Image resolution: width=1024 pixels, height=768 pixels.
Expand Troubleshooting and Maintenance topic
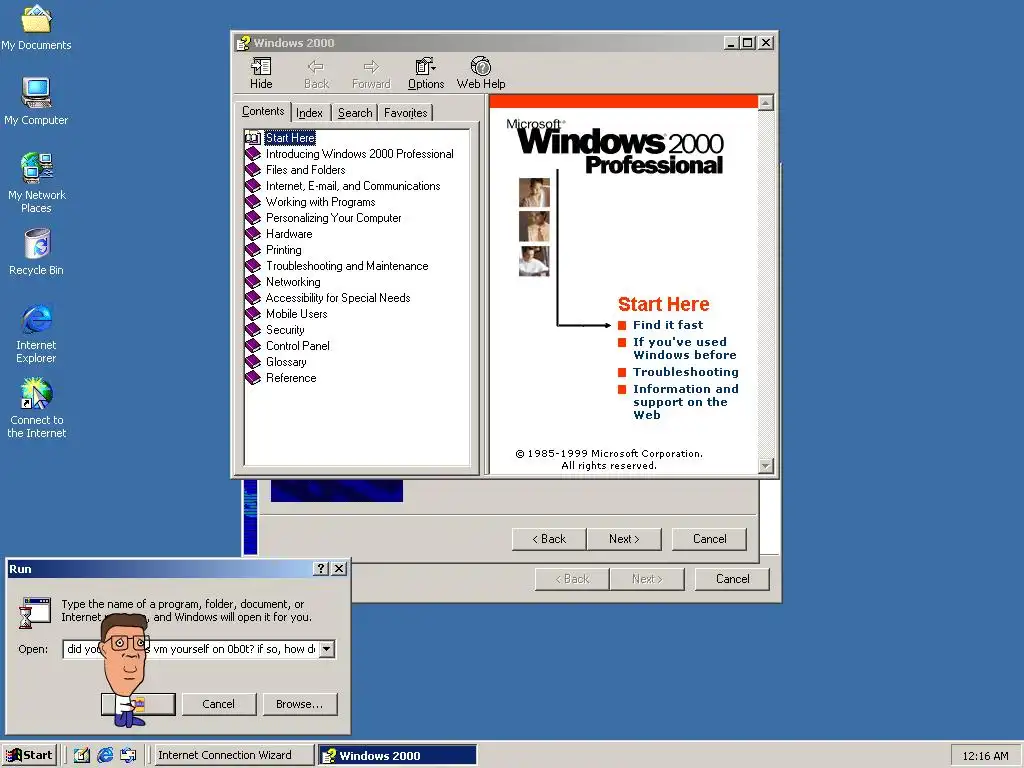(x=347, y=266)
